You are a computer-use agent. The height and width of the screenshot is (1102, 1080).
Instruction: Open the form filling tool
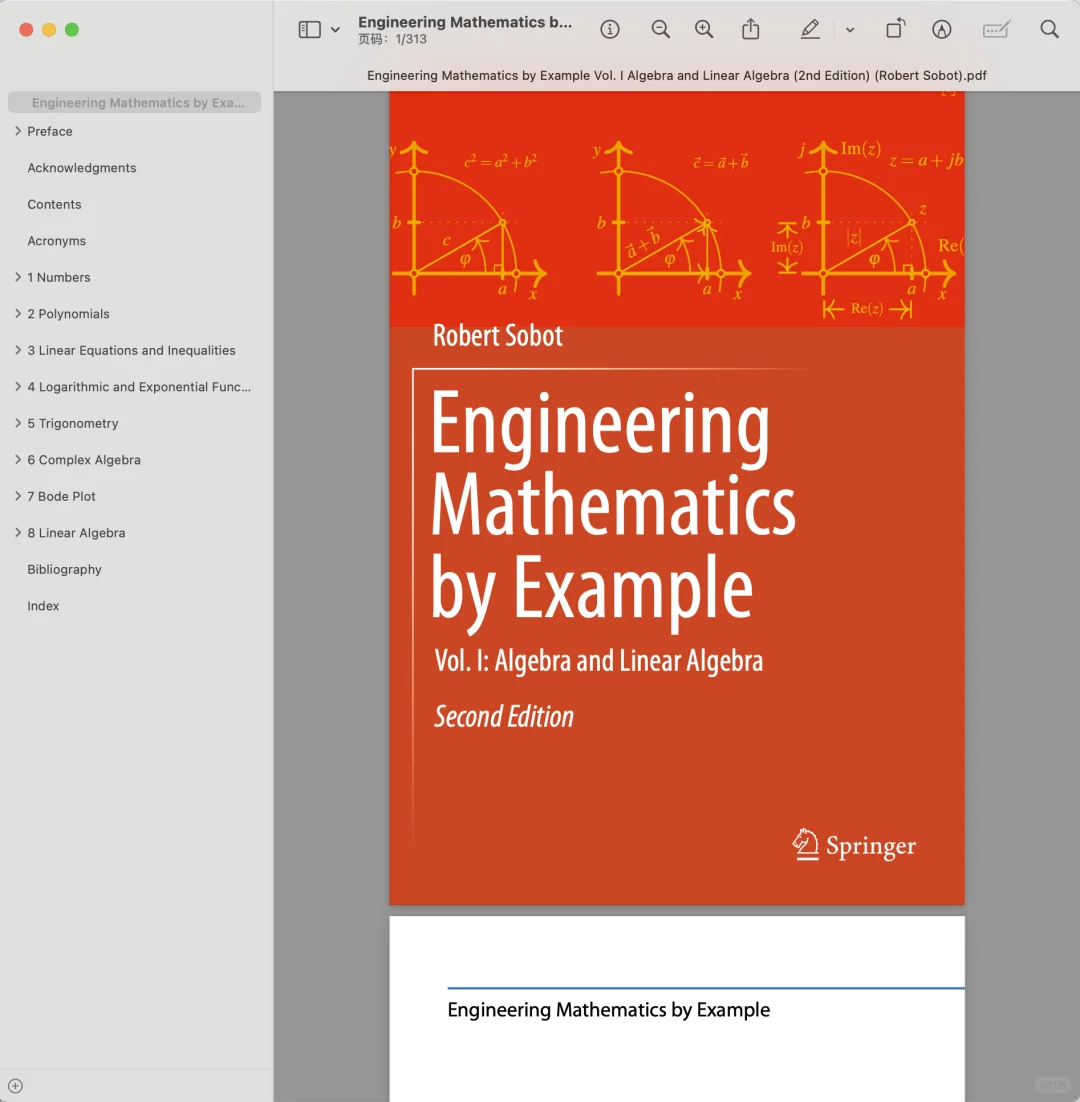point(996,30)
